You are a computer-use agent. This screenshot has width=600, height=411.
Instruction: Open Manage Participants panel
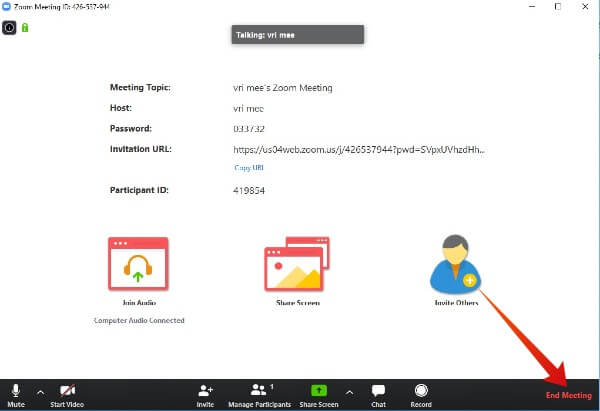point(260,395)
